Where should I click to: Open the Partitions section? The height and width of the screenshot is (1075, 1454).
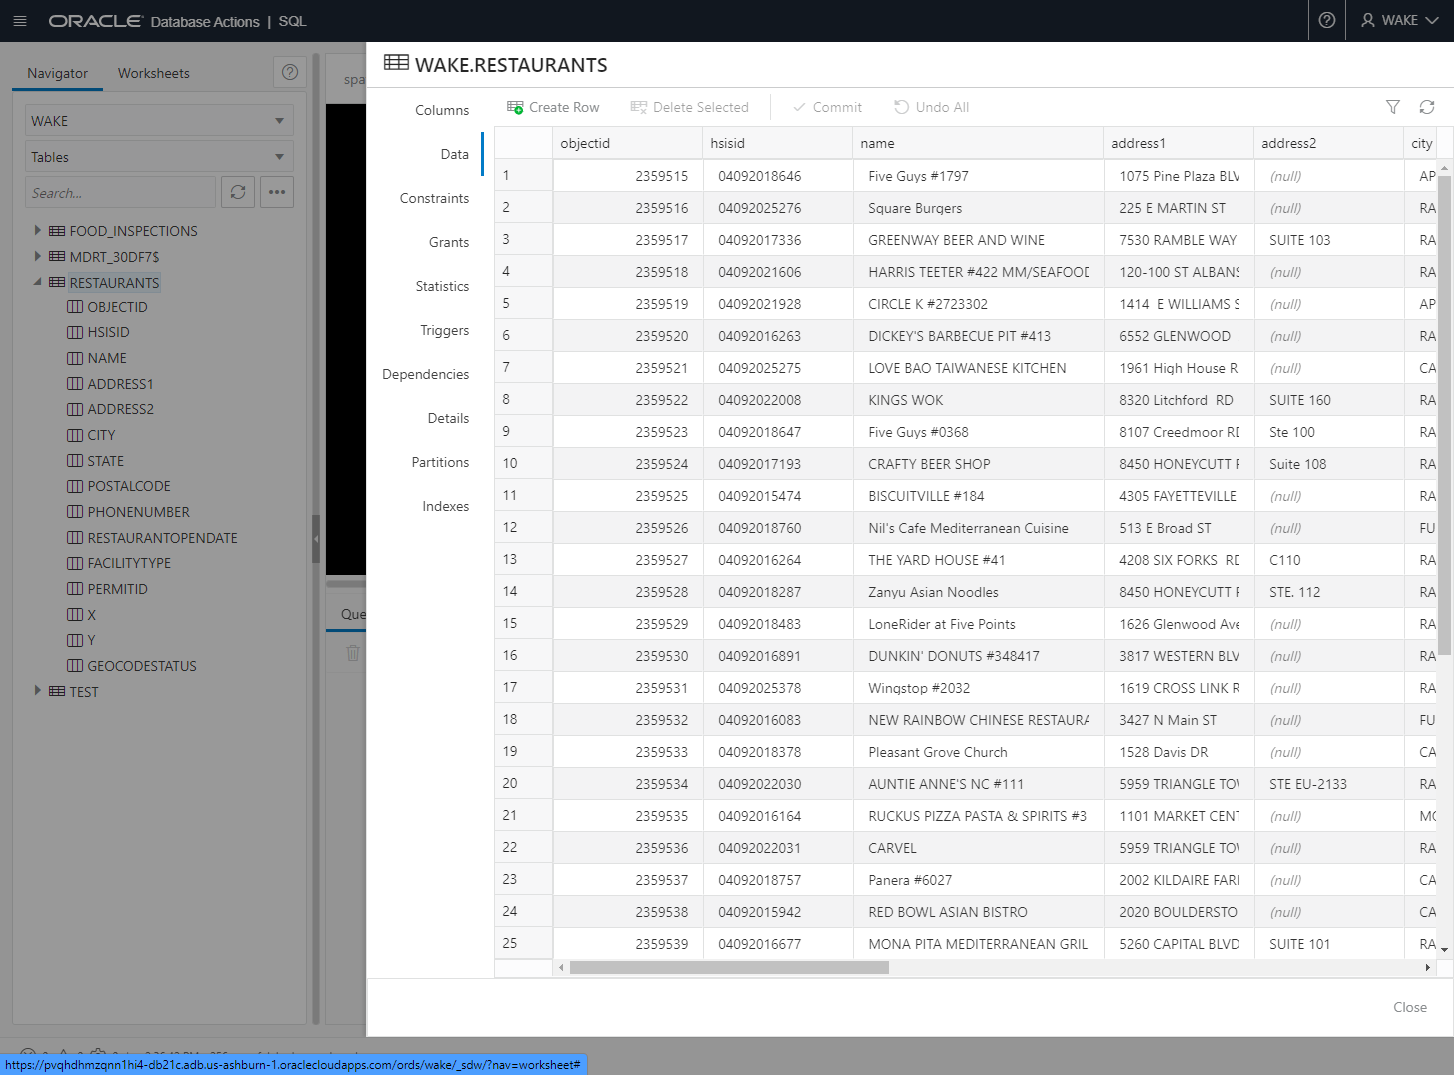(x=440, y=462)
